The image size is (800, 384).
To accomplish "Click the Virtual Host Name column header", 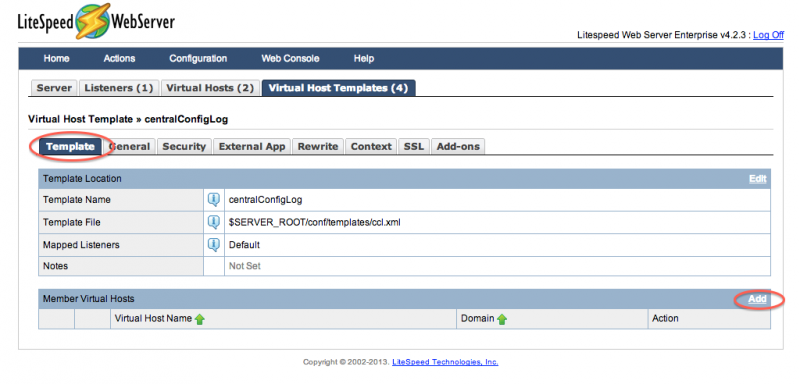I will click(153, 318).
